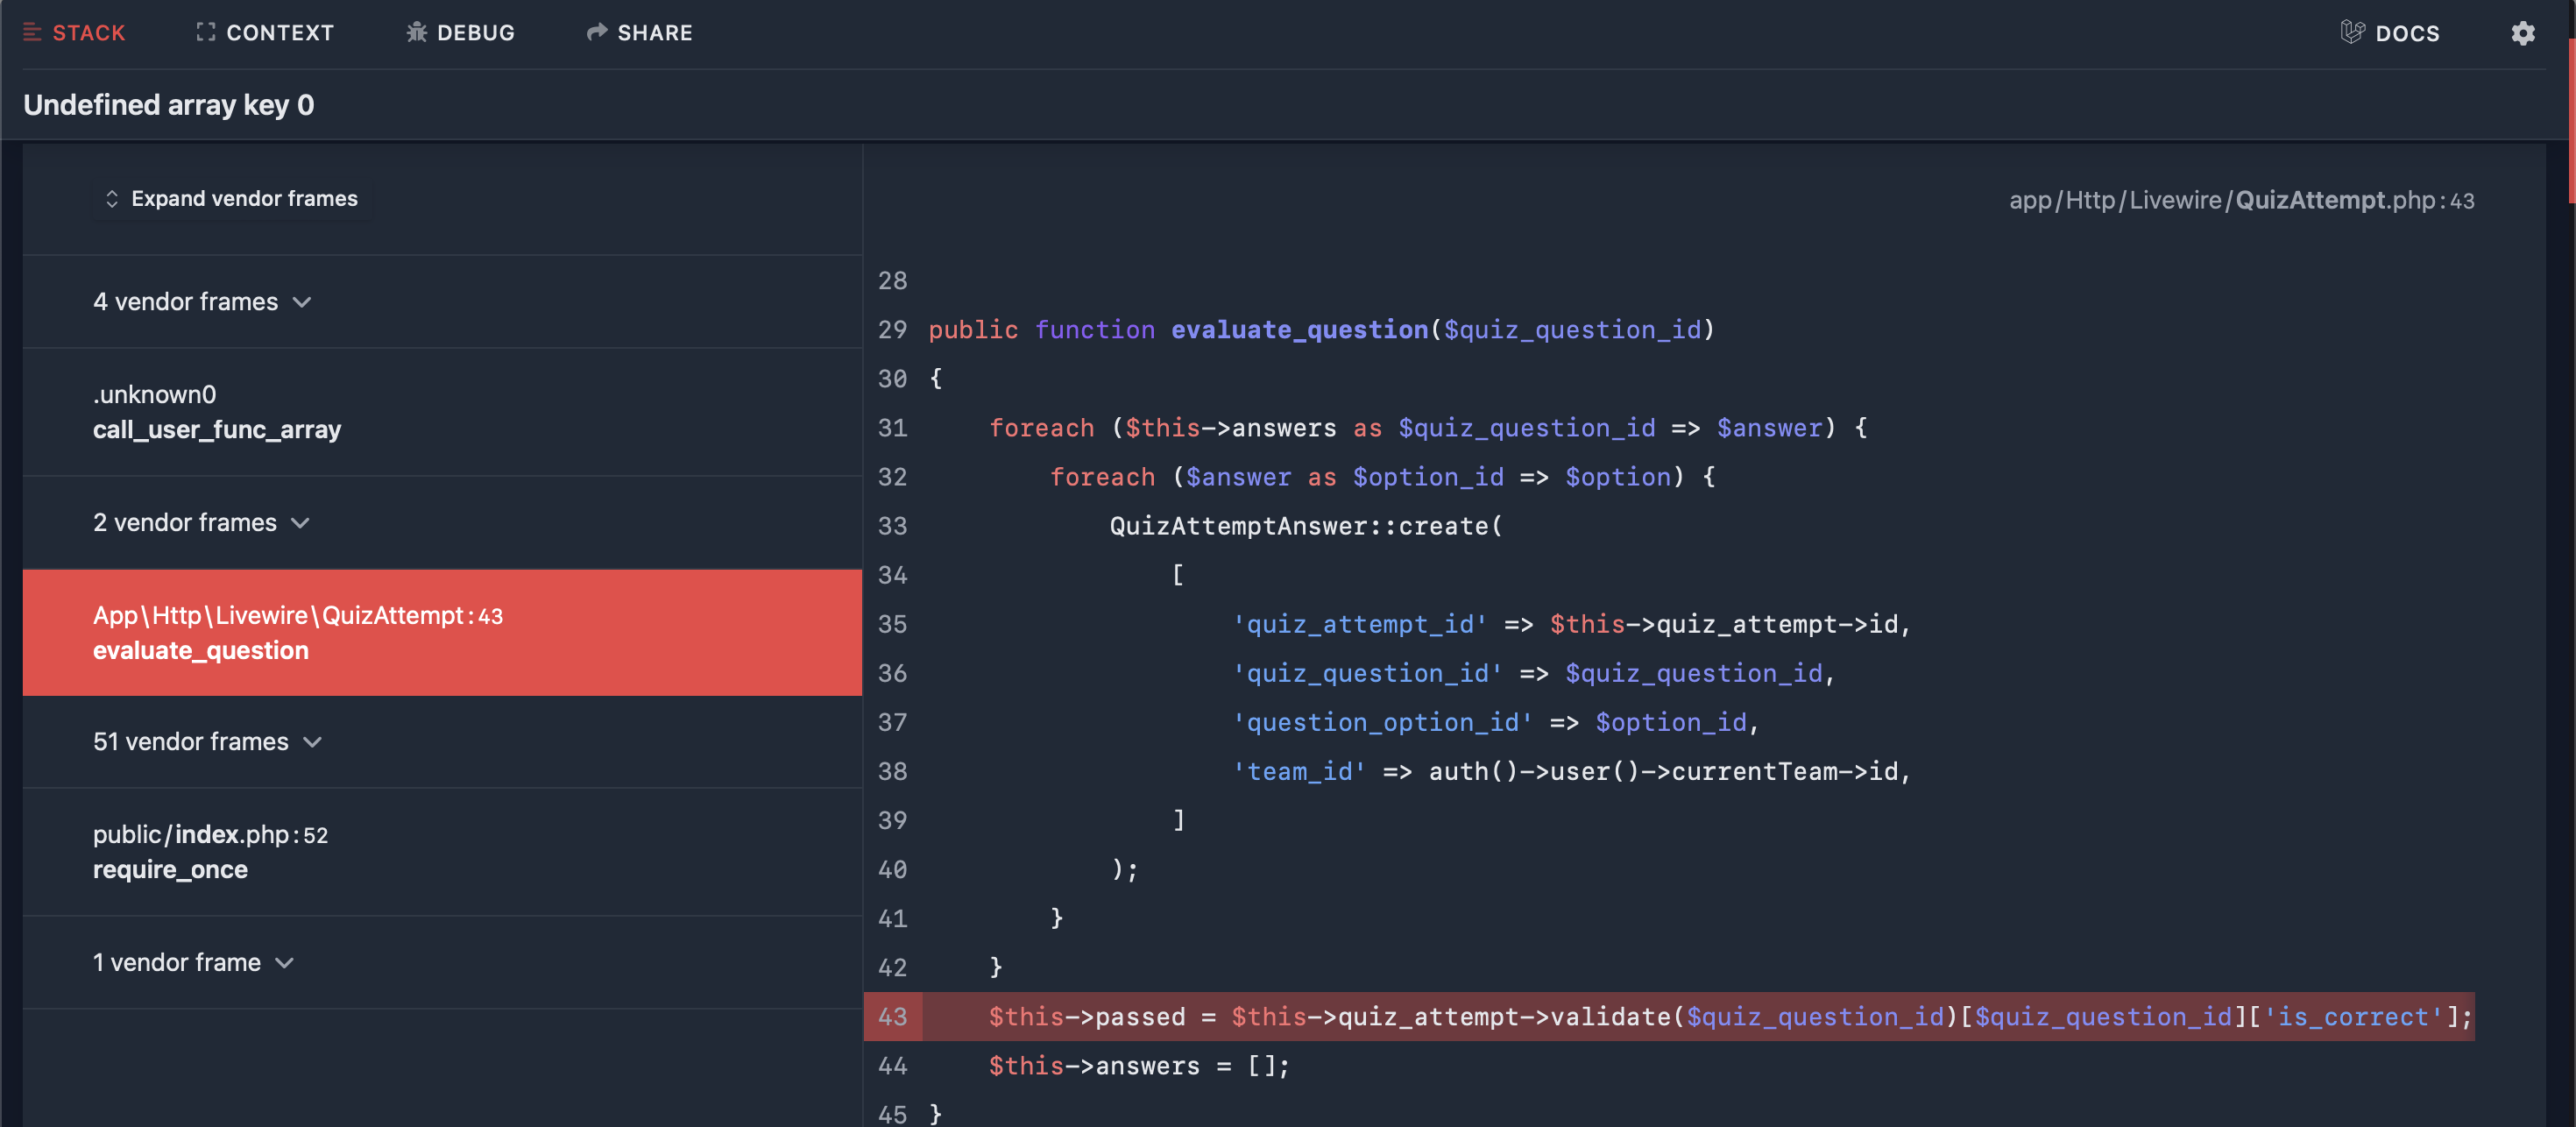Expand the 1 vendor frame chevron

(285, 963)
